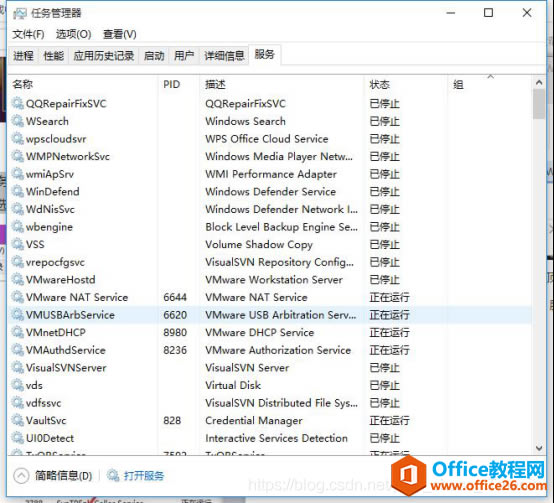Click the WMI Performance Adapter description
The image size is (554, 503).
[x=271, y=174]
